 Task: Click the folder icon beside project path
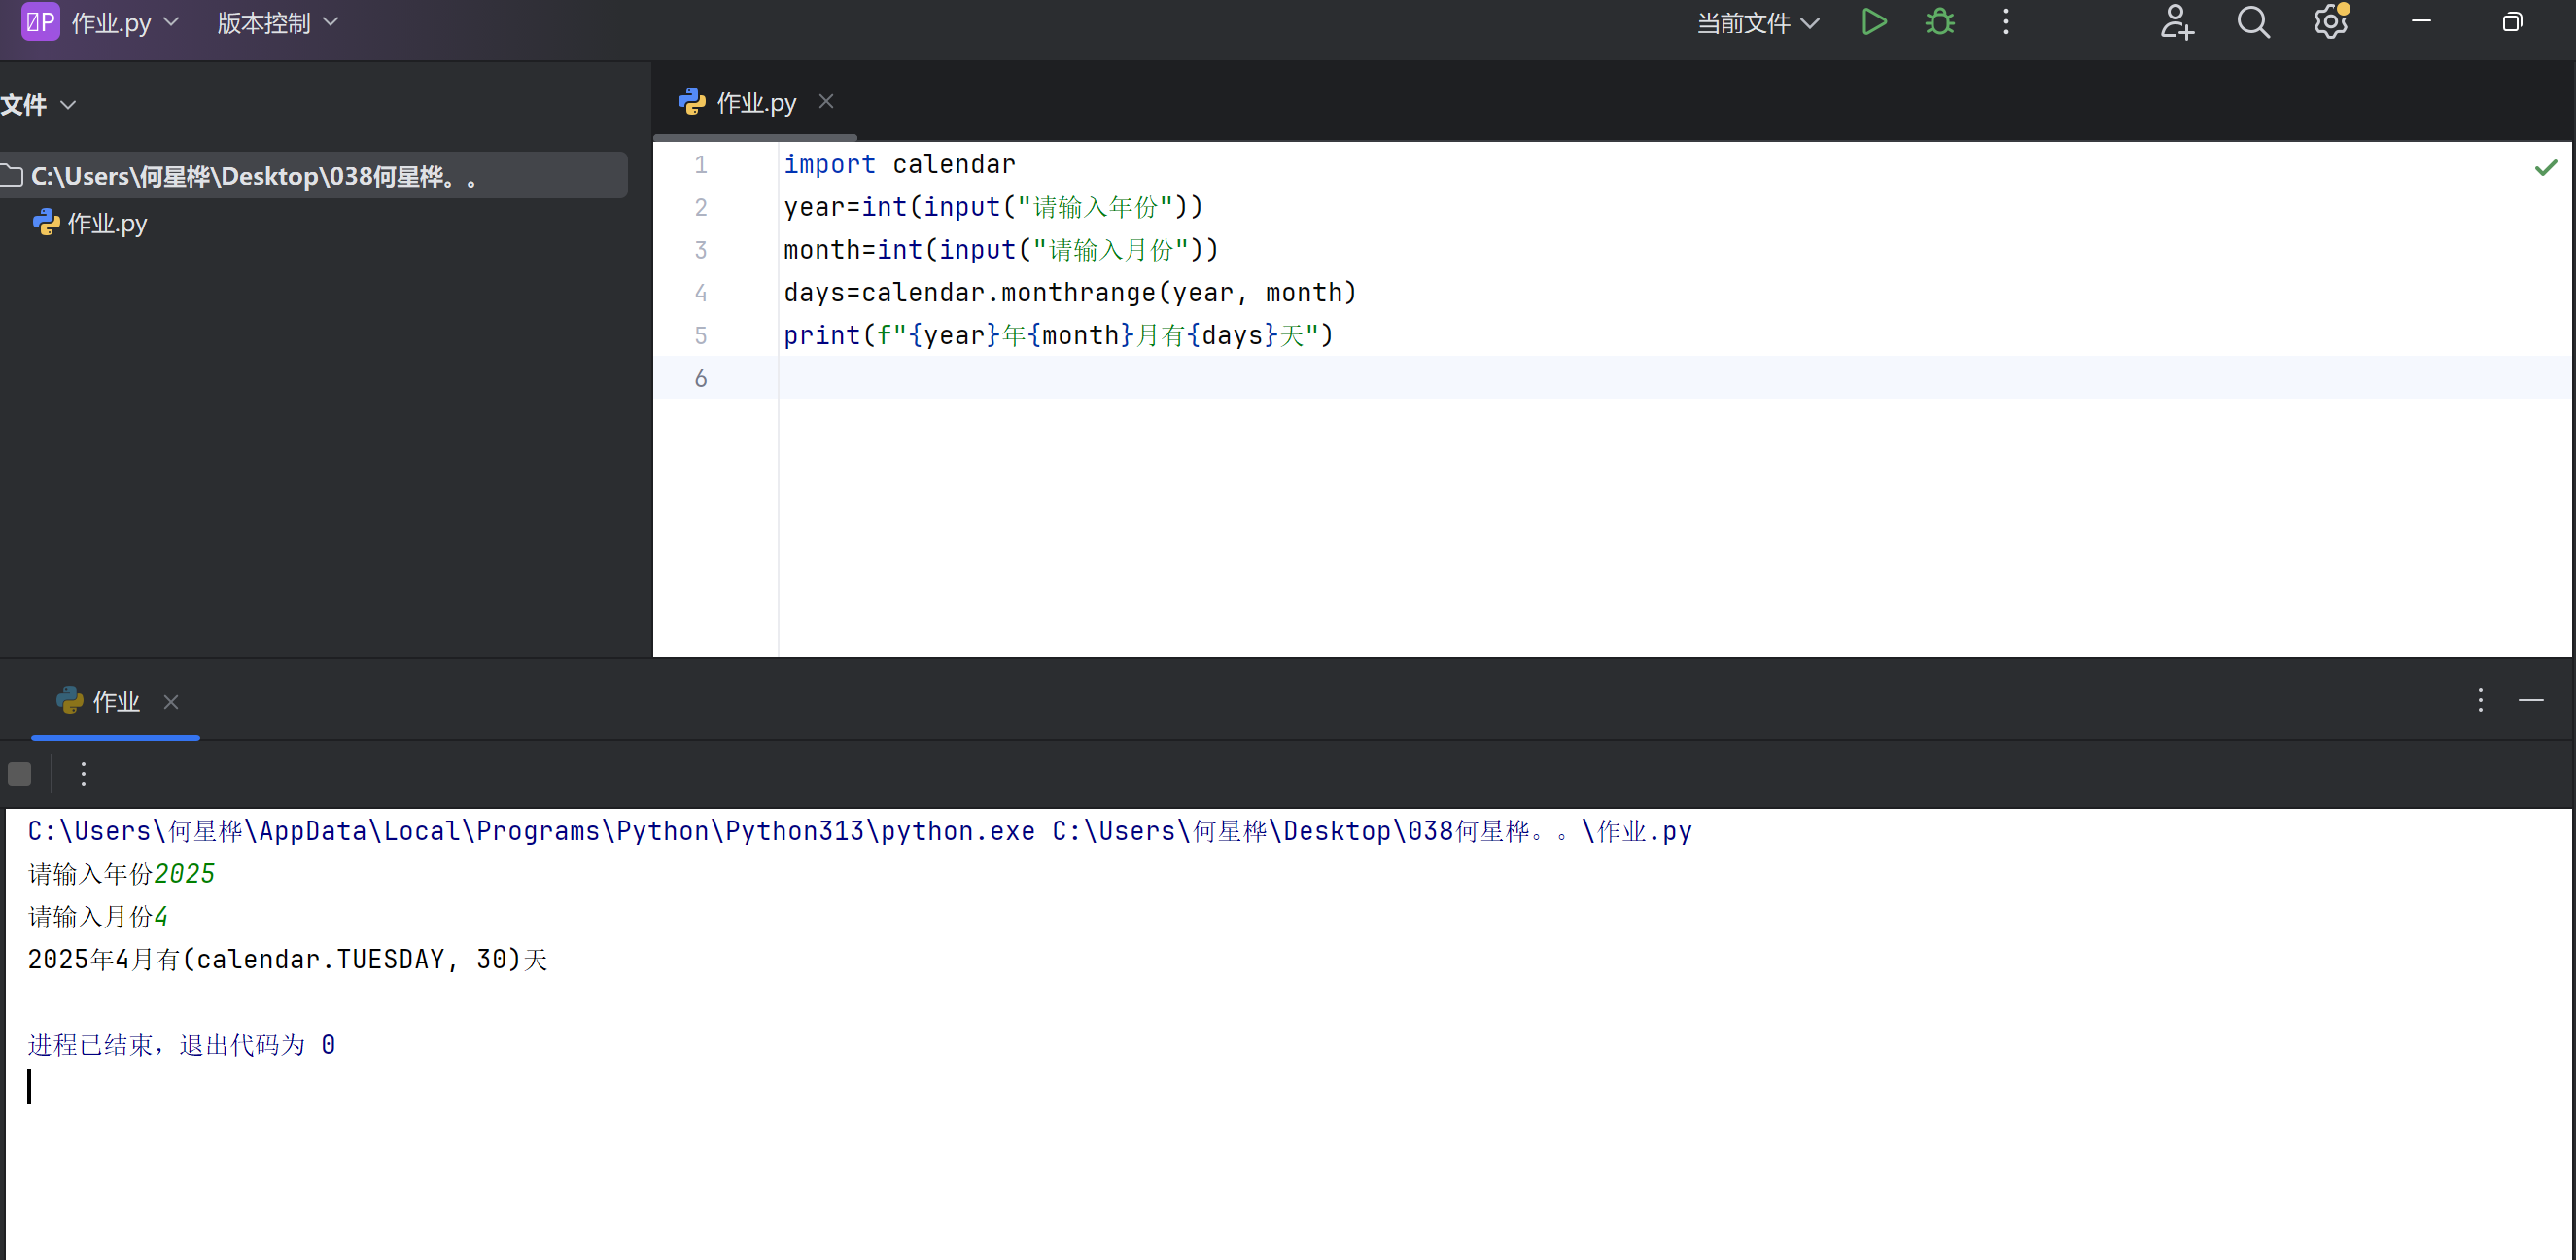(x=12, y=176)
